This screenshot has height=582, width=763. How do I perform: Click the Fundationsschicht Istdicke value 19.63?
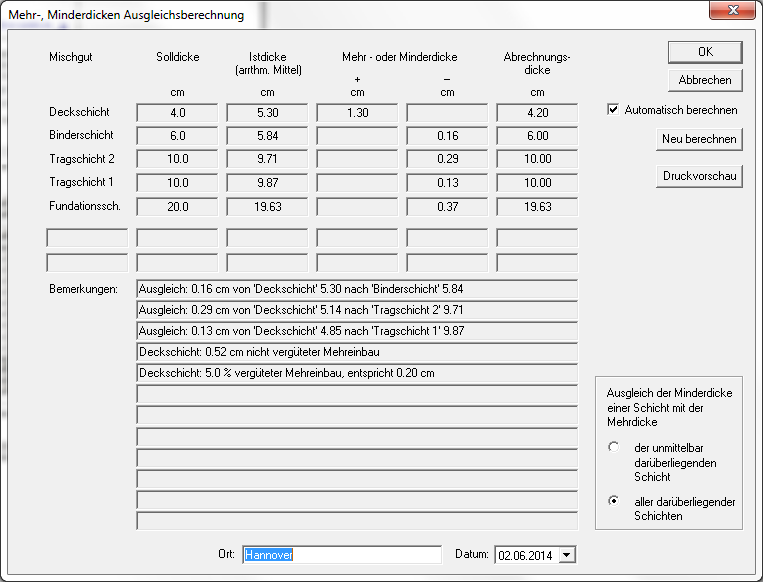(267, 206)
